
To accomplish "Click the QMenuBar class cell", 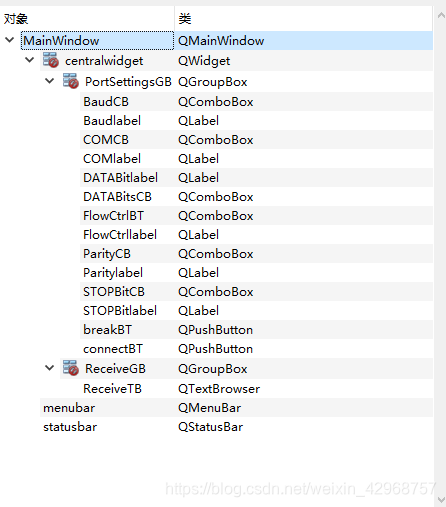I will 209,408.
